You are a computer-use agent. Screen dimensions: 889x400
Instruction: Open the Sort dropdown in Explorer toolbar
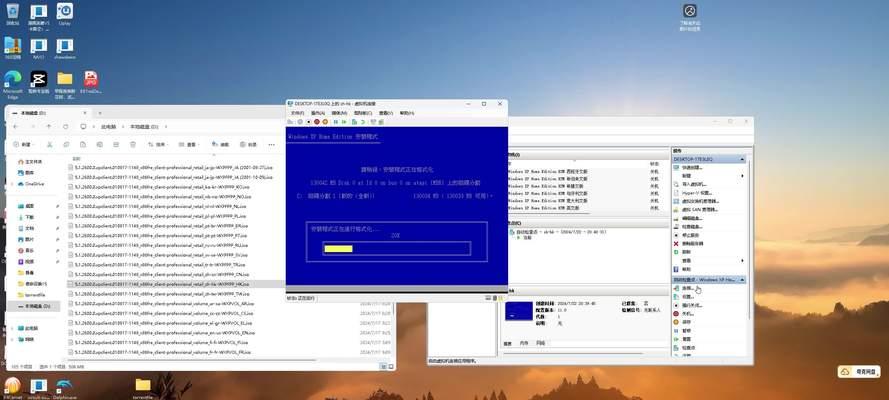(x=160, y=144)
